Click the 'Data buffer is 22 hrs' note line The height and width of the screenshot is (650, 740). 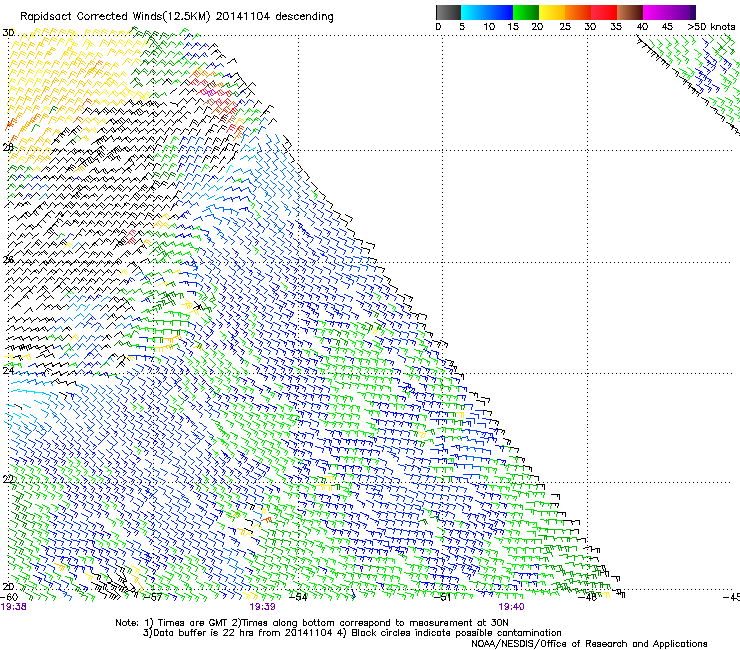tap(352, 633)
